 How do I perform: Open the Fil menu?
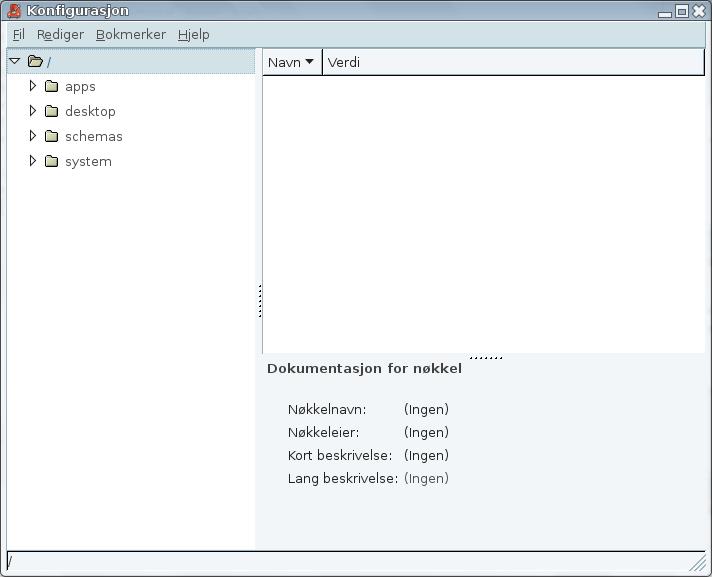pyautogui.click(x=19, y=35)
